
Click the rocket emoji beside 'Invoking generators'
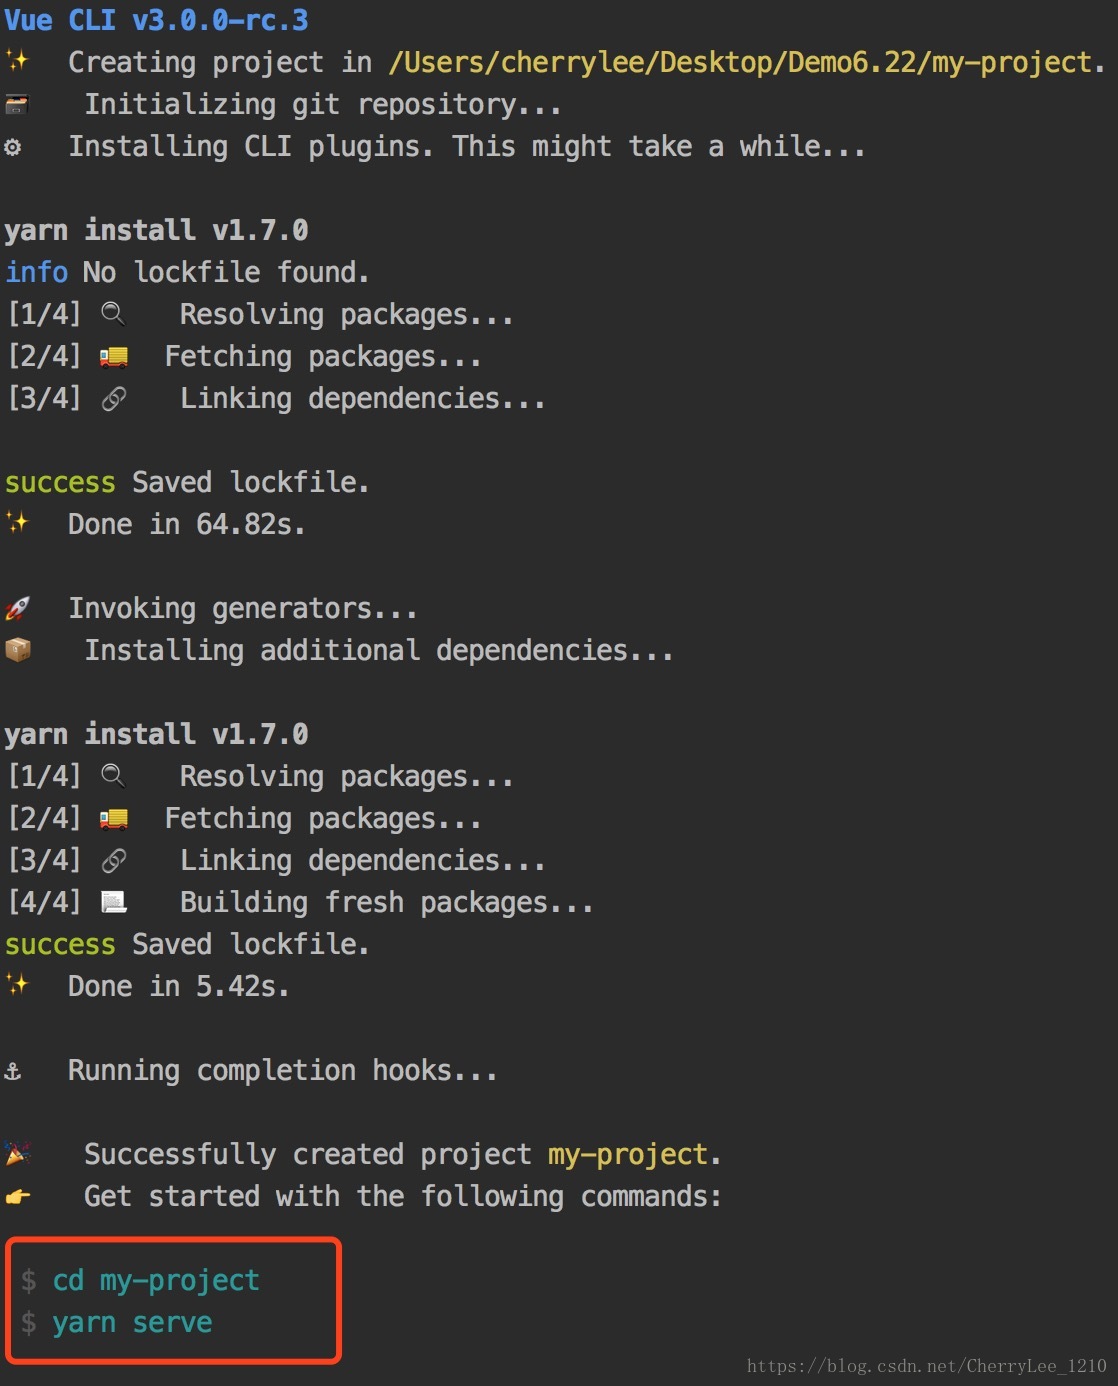[17, 608]
